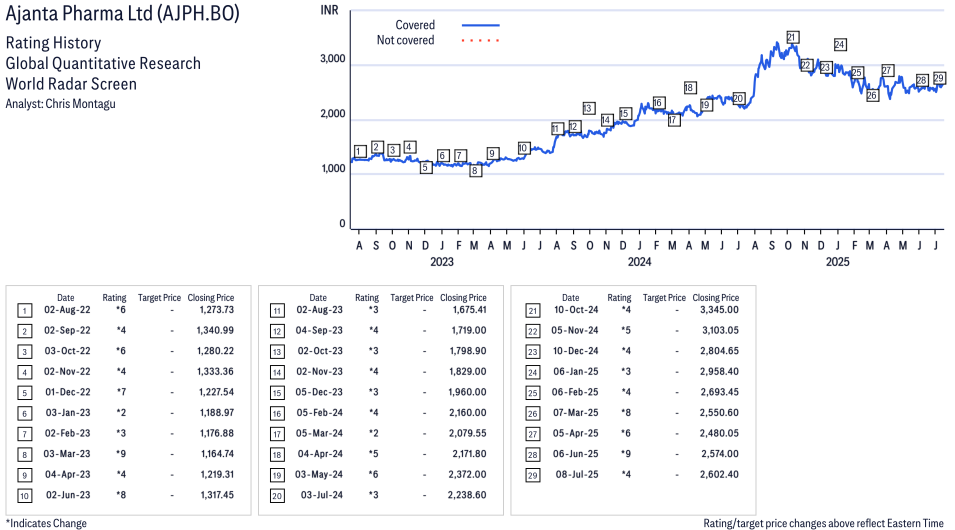
Task: Click rating *7 in the 01-Dec-22 row
Action: pos(121,392)
